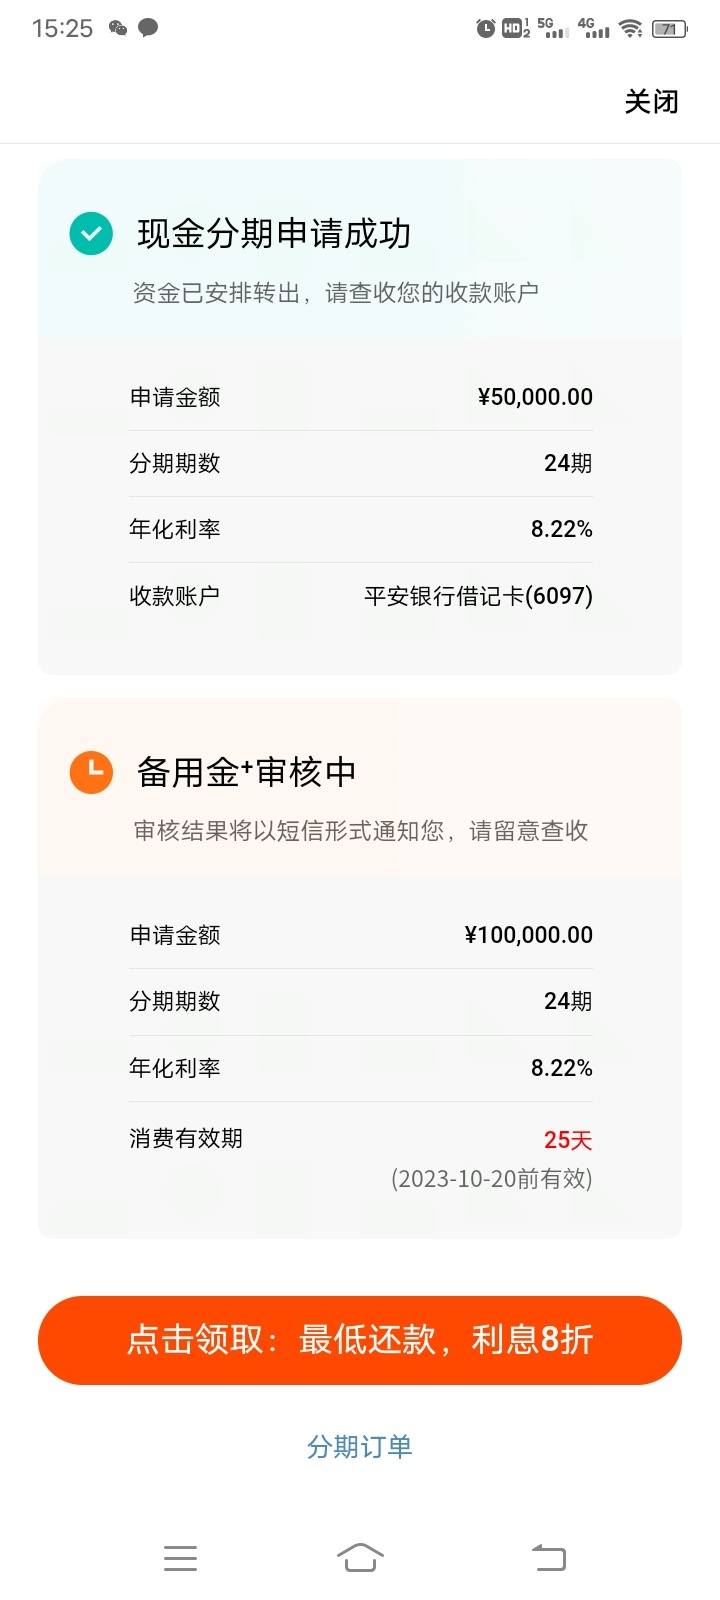Image resolution: width=720 pixels, height=1600 pixels.
Task: Tap the Wi-Fi signal status icon
Action: click(630, 28)
